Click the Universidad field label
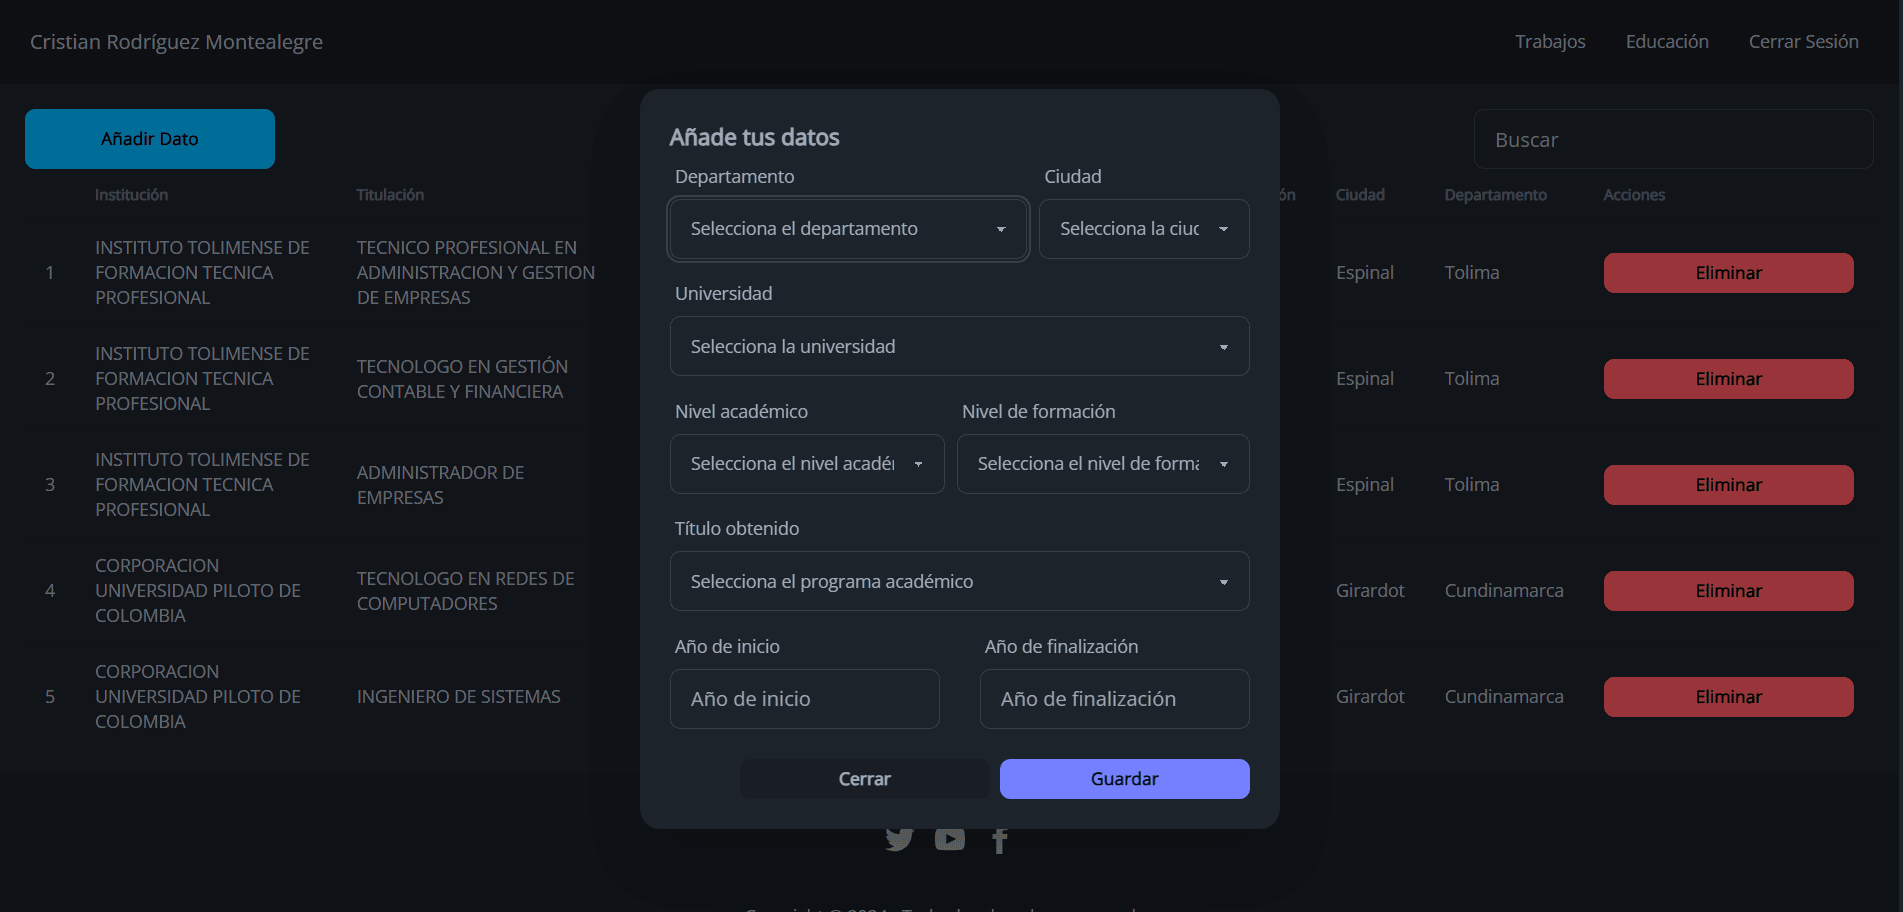This screenshot has width=1903, height=912. [x=724, y=294]
